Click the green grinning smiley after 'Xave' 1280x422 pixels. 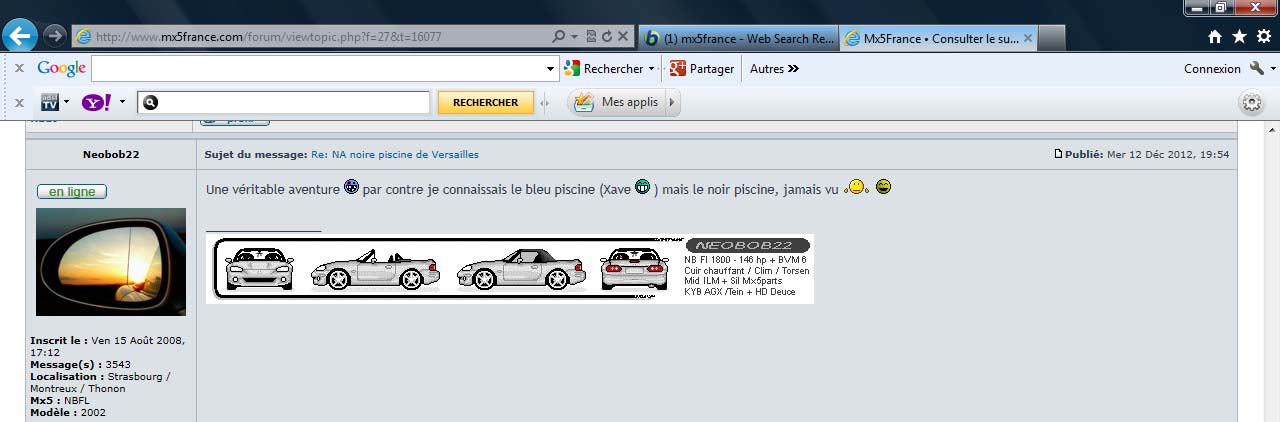tap(642, 186)
